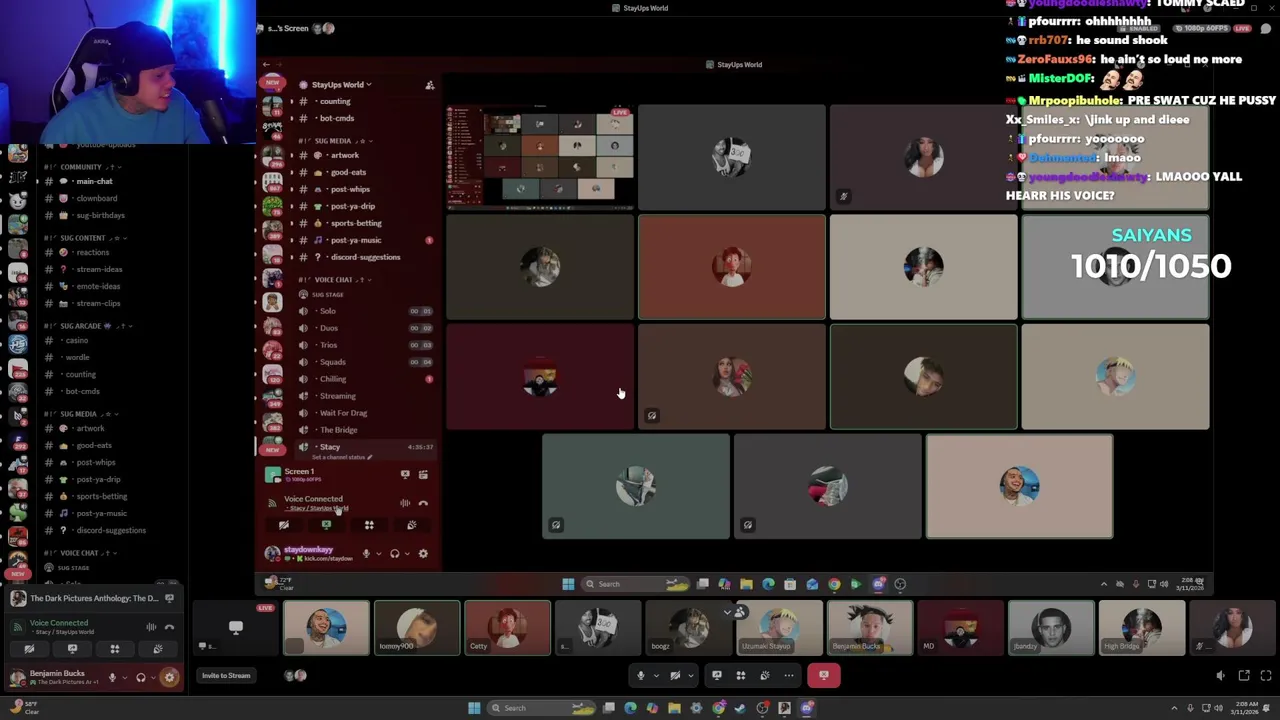Image resolution: width=1280 pixels, height=720 pixels.
Task: Open staydownkayy settings gear in streamed Discord
Action: [x=423, y=553]
